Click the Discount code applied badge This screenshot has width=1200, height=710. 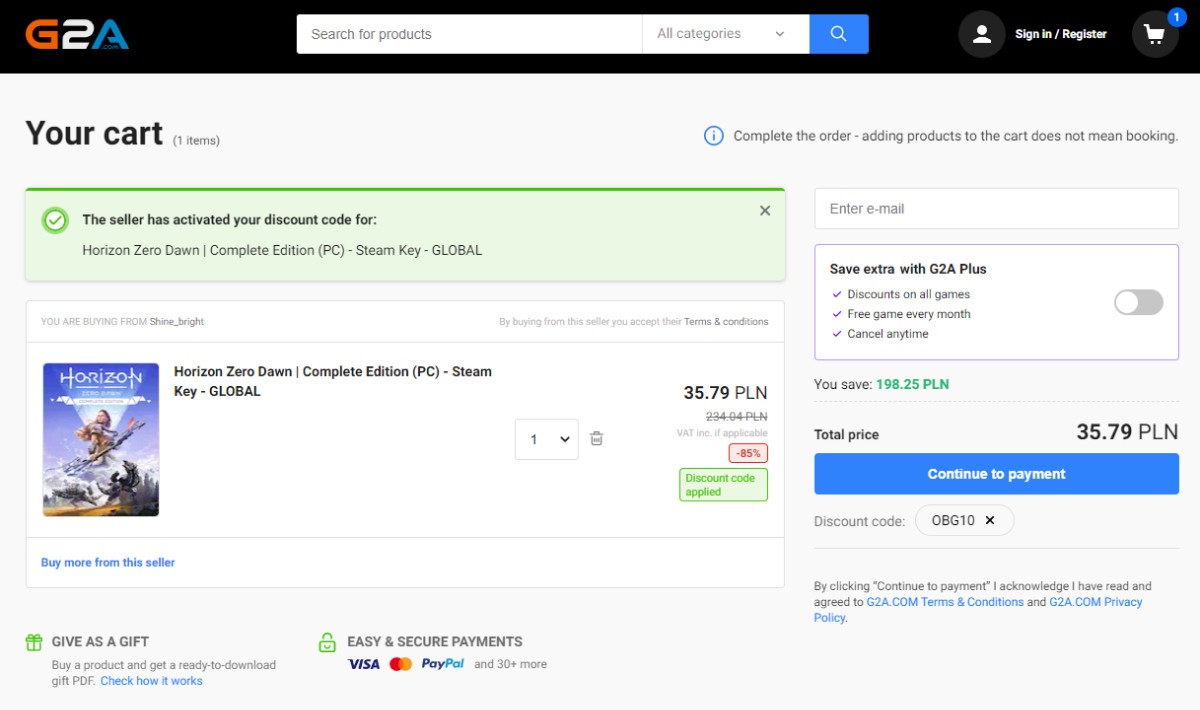click(x=723, y=485)
